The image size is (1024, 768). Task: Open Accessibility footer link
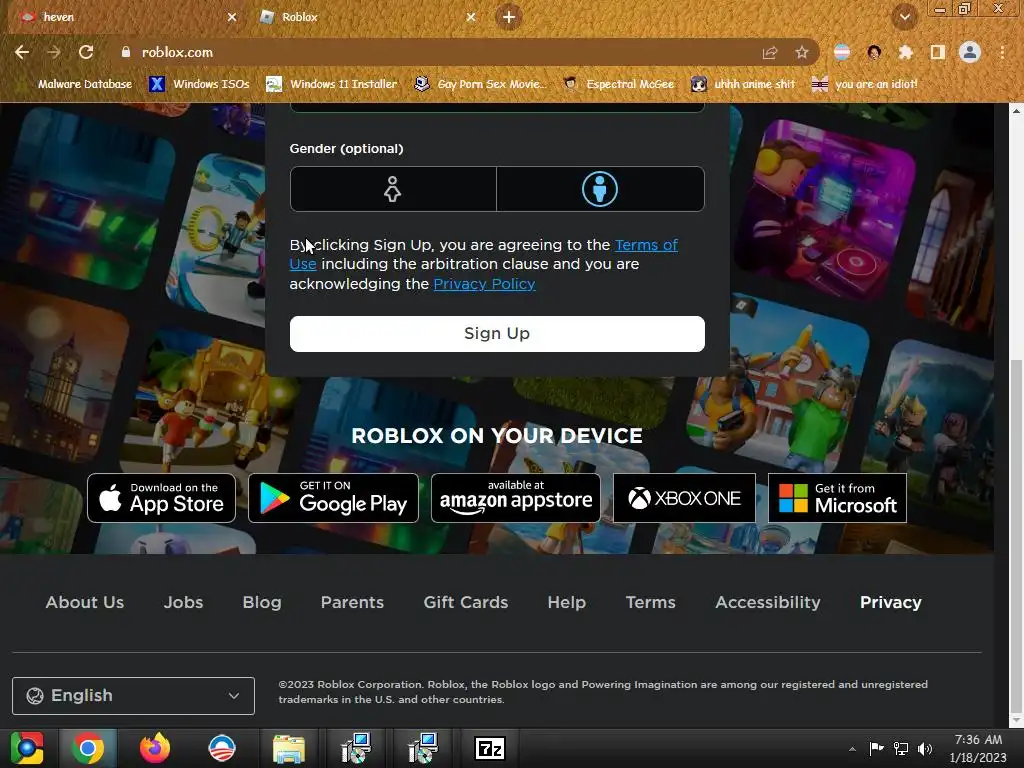coord(768,602)
